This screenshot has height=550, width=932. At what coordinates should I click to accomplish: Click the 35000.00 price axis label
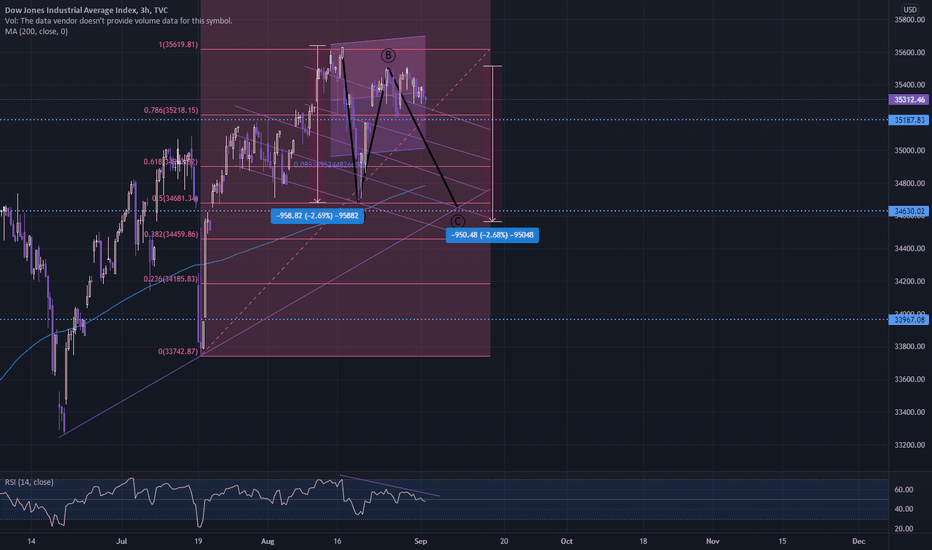click(x=909, y=151)
